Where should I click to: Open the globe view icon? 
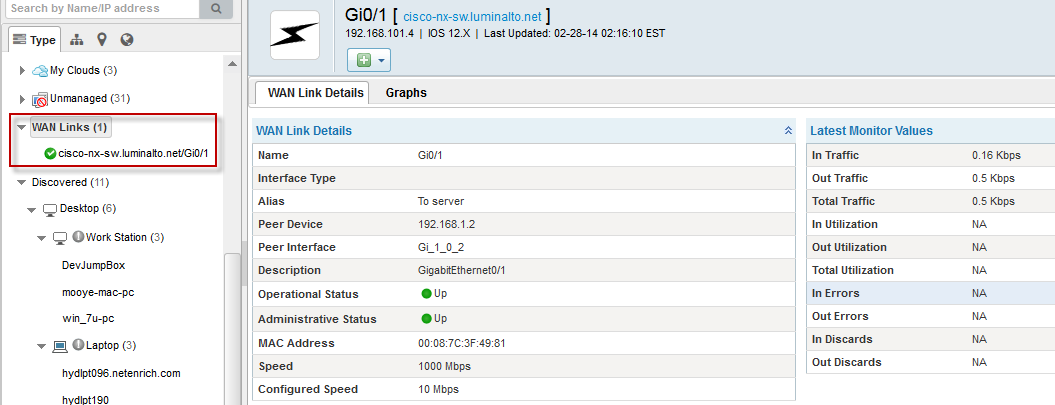pos(127,40)
